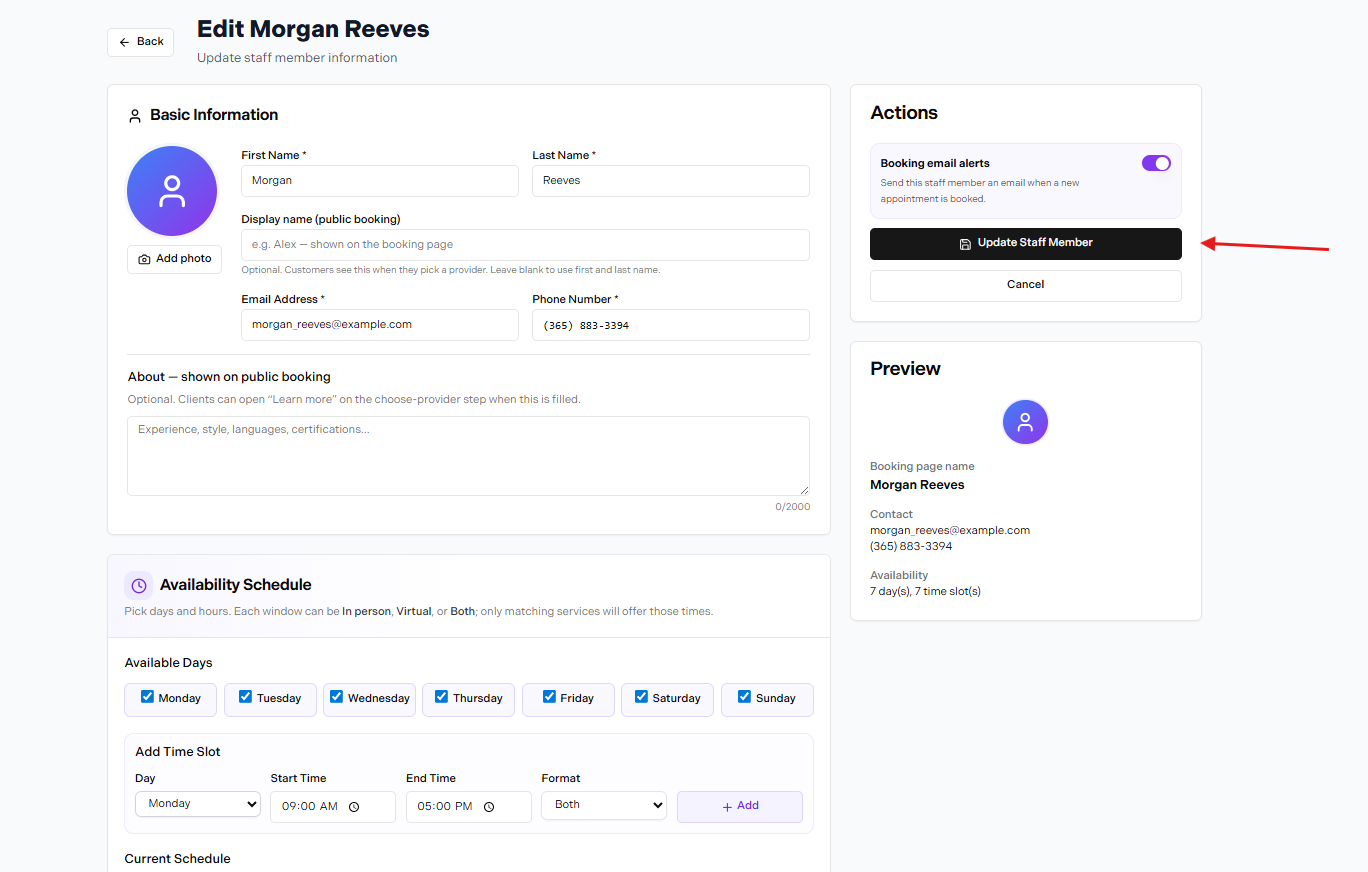1368x872 pixels.
Task: Click the 'Edit Morgan Reeves' heading
Action: pyautogui.click(x=313, y=29)
